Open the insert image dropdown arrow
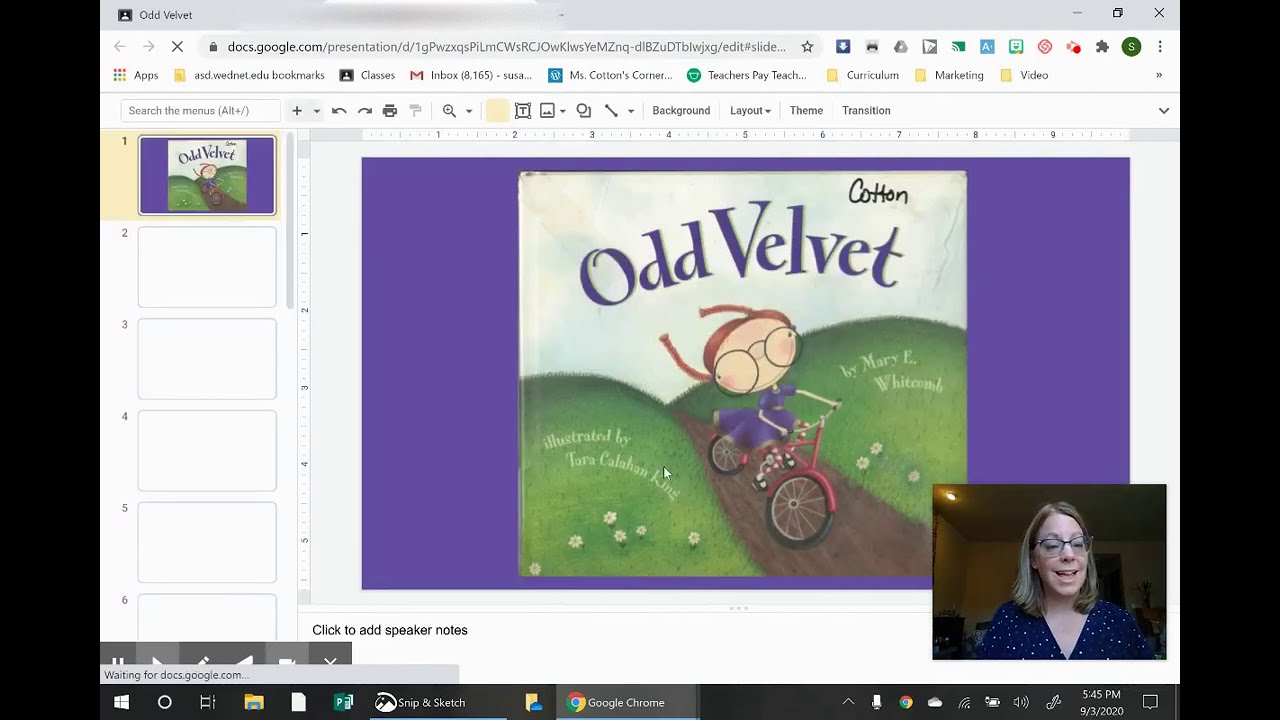Viewport: 1280px width, 720px height. pyautogui.click(x=563, y=111)
